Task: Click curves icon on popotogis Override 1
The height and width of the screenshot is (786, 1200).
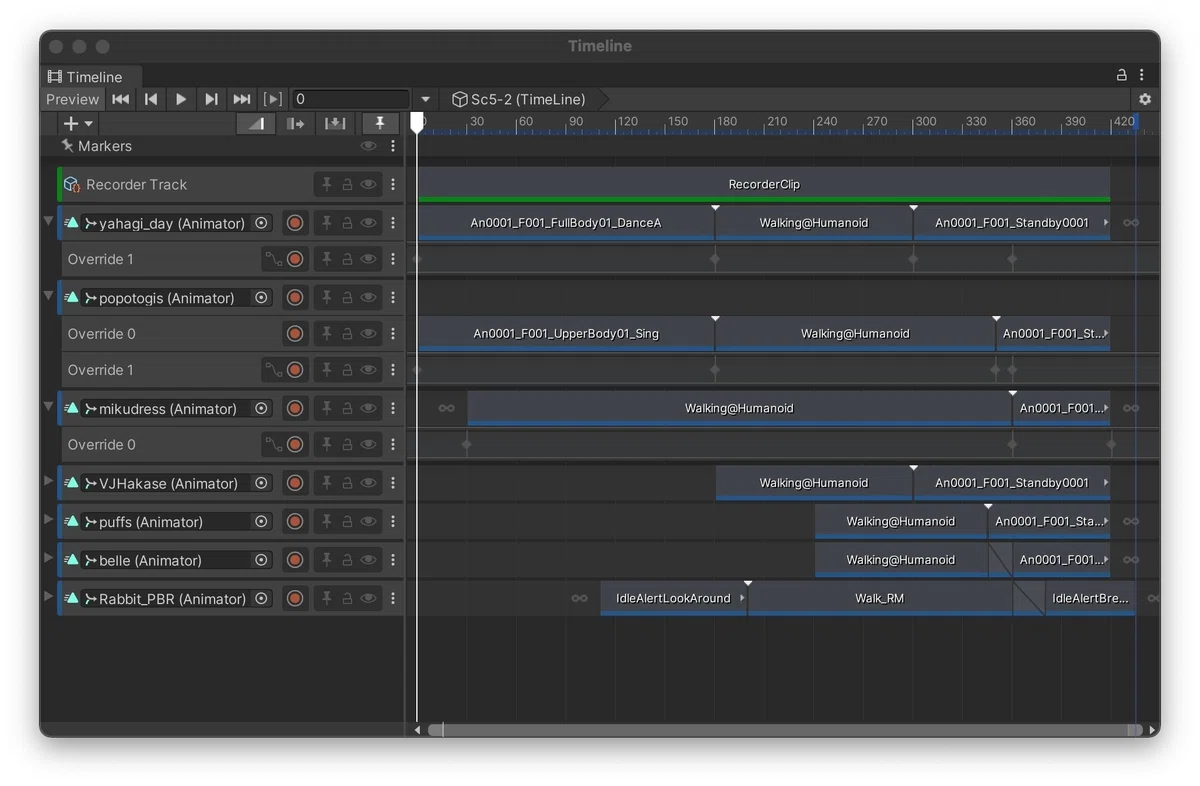Action: [x=273, y=370]
